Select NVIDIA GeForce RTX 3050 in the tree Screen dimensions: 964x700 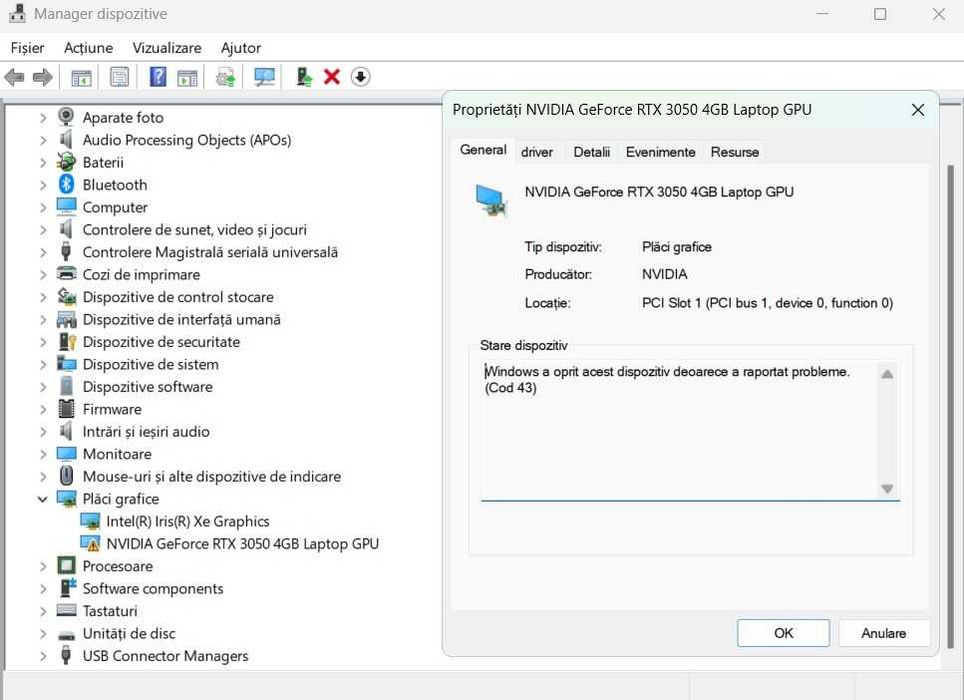point(242,543)
